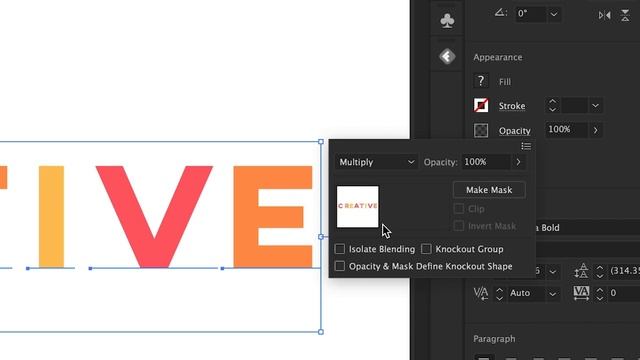Viewport: 640px width, 360px height.
Task: Toggle the Clip checkbox
Action: pos(459,209)
